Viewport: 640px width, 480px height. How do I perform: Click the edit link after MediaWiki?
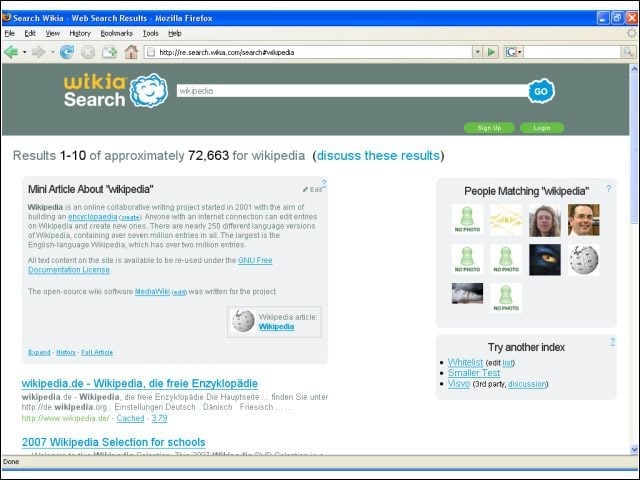pos(180,292)
